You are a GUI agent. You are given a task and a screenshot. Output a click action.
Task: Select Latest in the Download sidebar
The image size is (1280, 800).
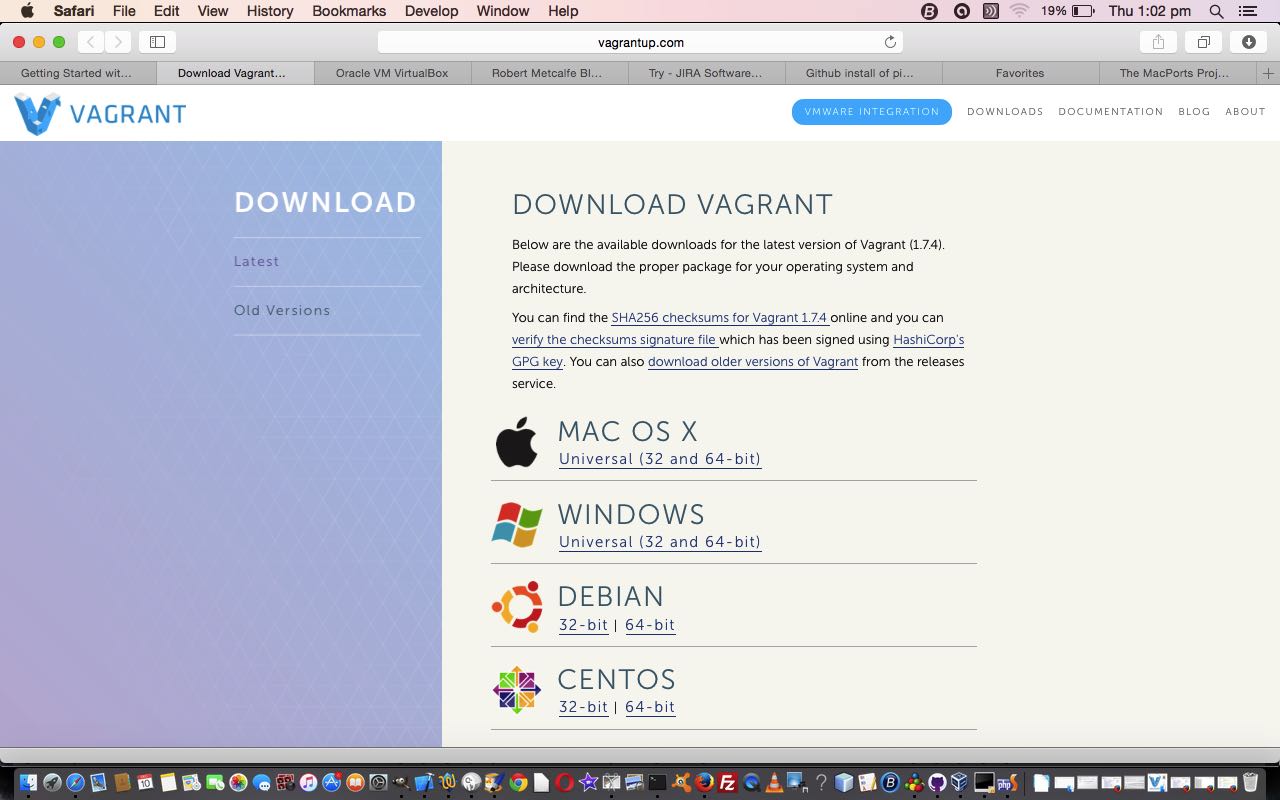click(x=256, y=261)
